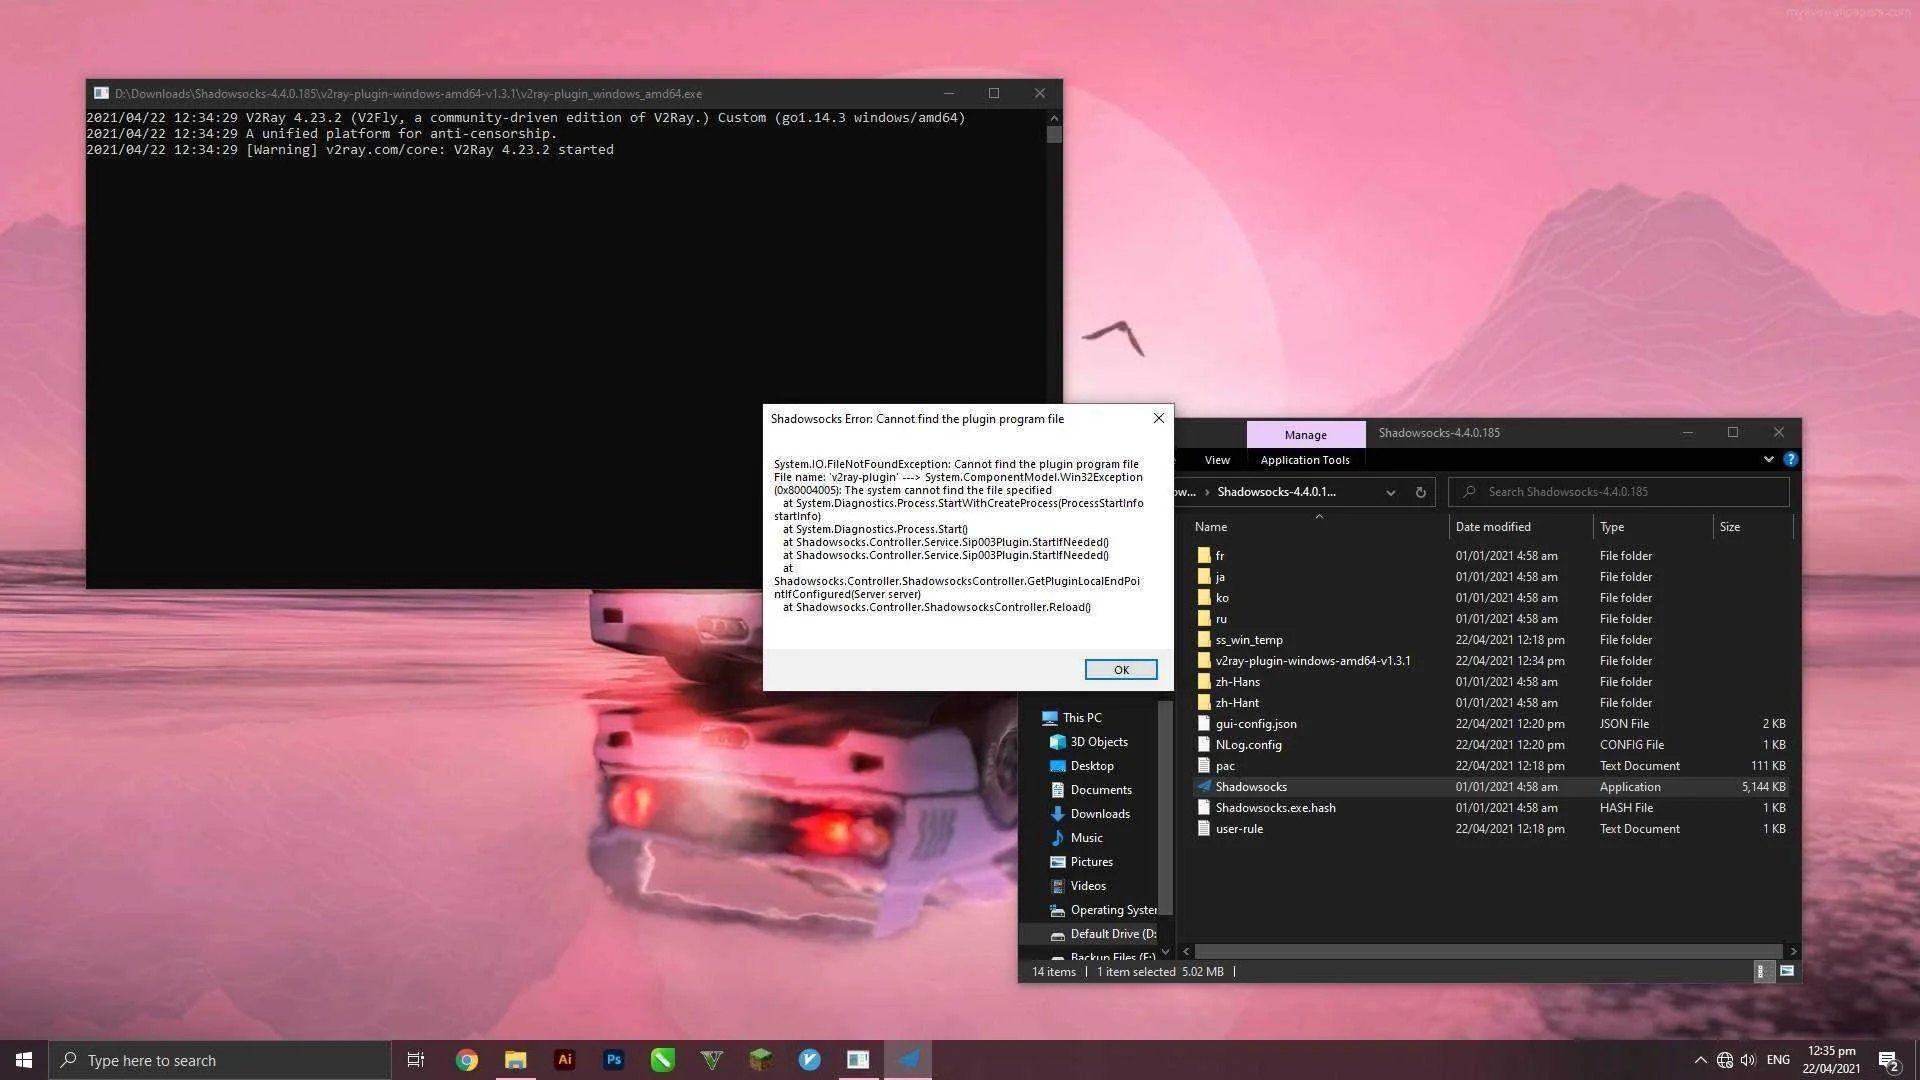
Task: Open the address bar history dropdown
Action: pos(1390,492)
